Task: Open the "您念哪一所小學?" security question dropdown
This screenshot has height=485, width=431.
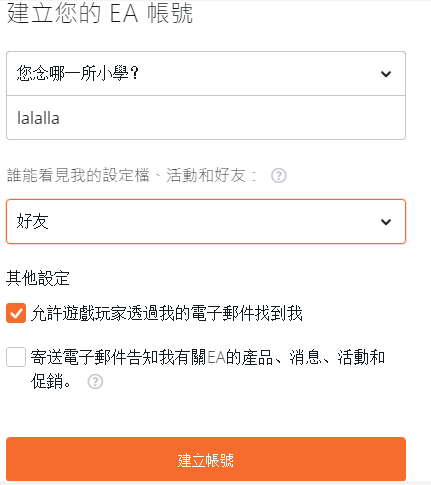Action: 206,73
